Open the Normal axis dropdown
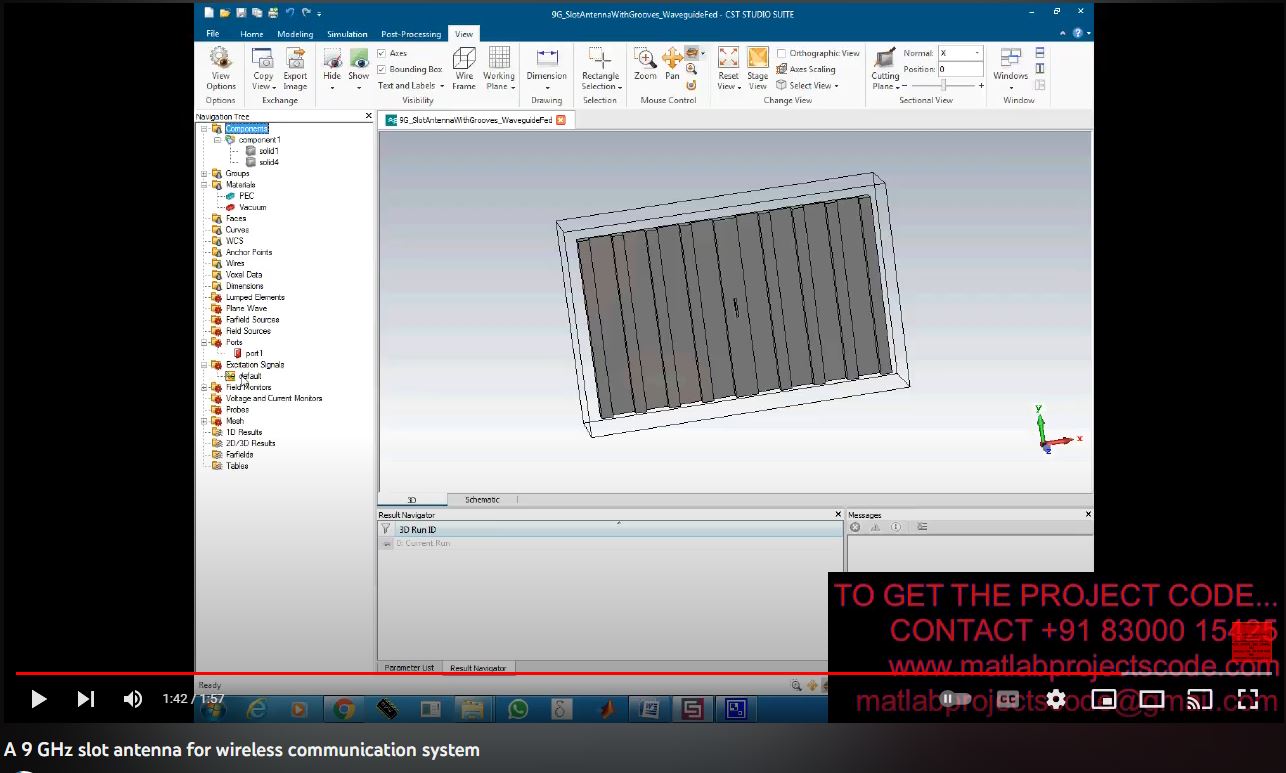This screenshot has width=1286, height=773. coord(976,53)
